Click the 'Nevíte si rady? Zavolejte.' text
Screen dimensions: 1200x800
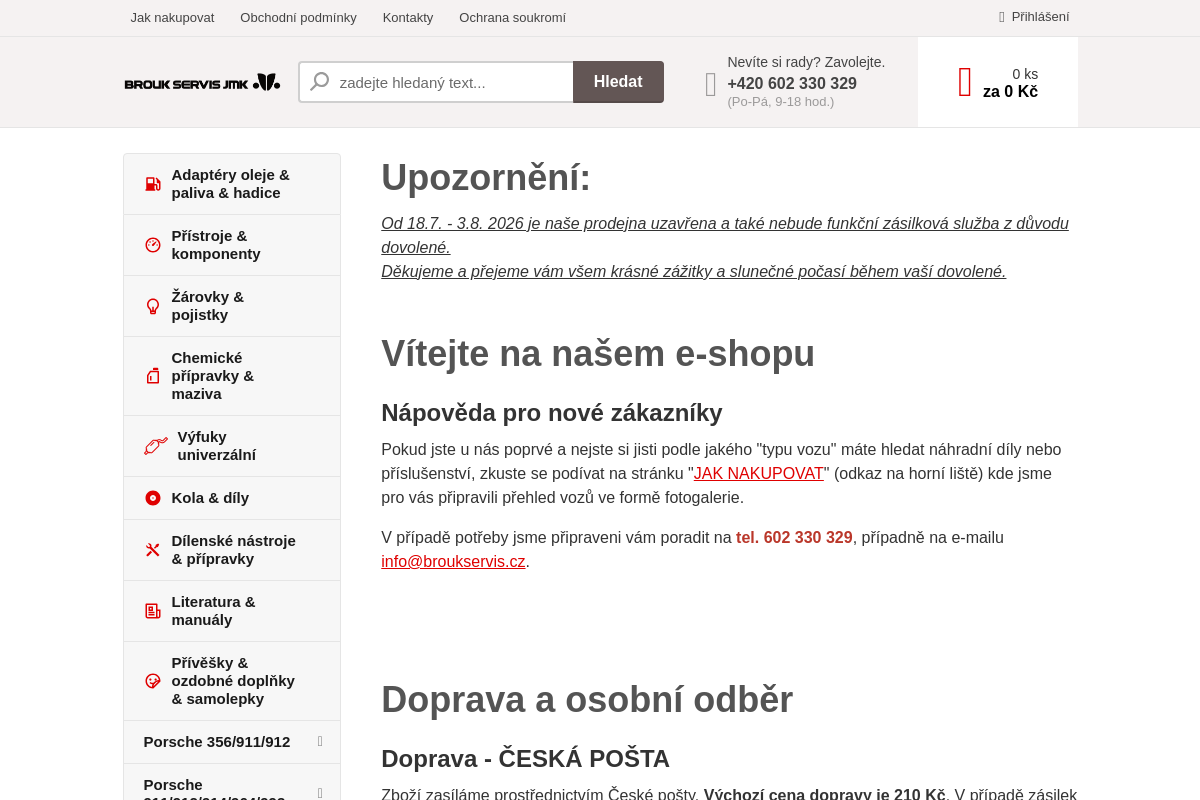coord(806,62)
